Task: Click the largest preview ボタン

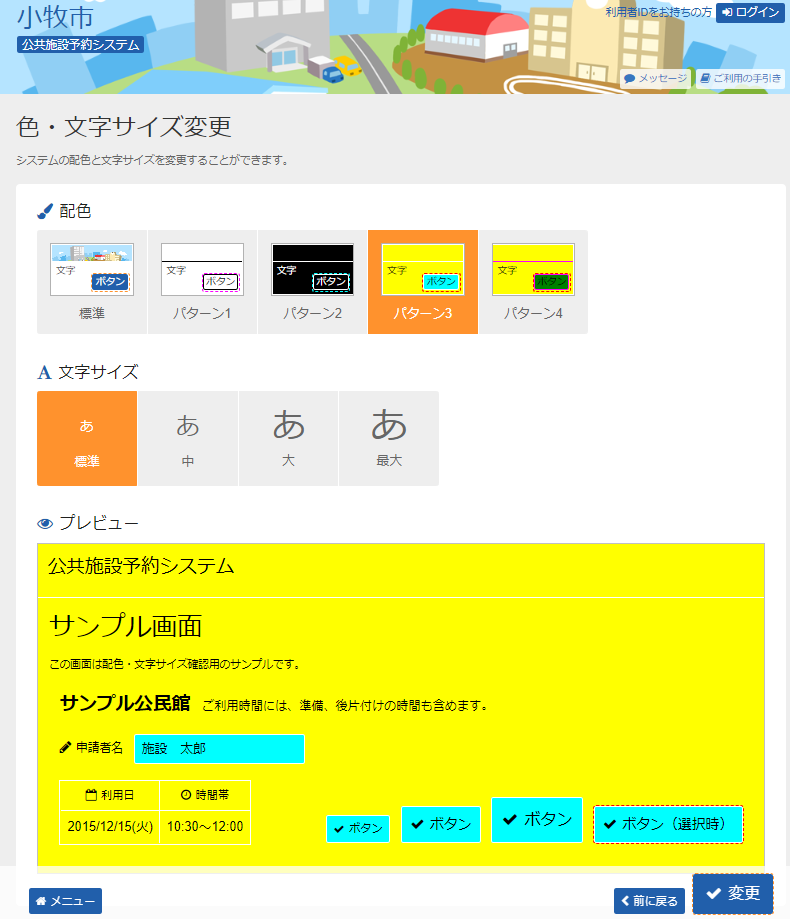Action: 537,819
